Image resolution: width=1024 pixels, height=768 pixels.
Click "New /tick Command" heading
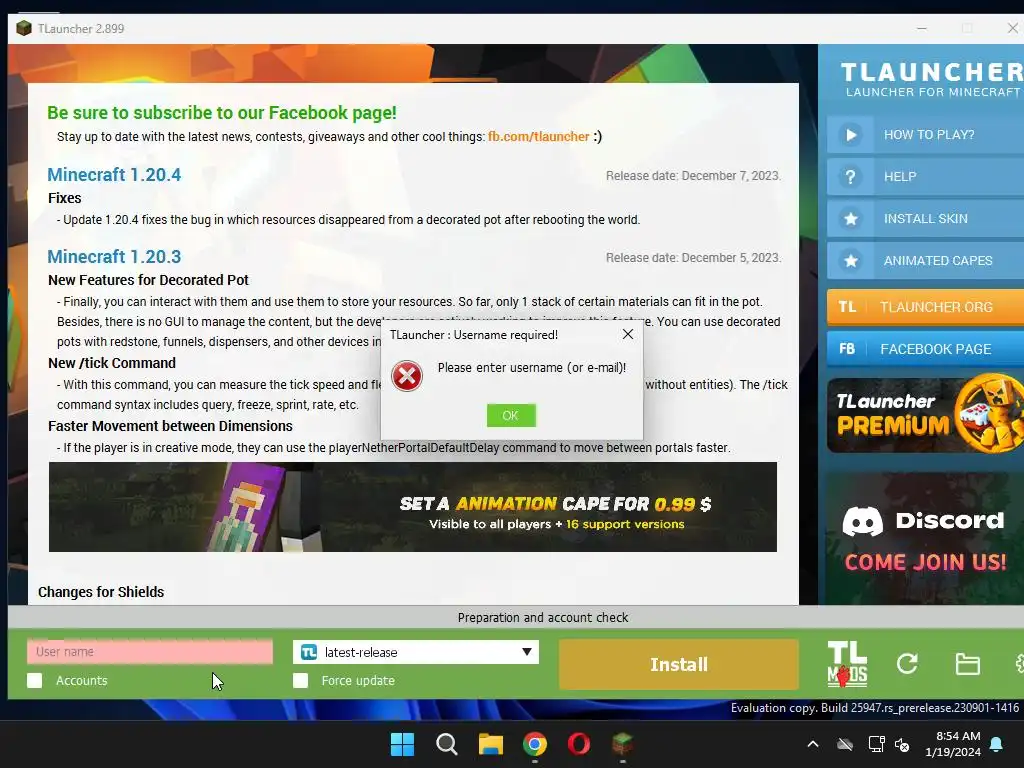point(112,363)
